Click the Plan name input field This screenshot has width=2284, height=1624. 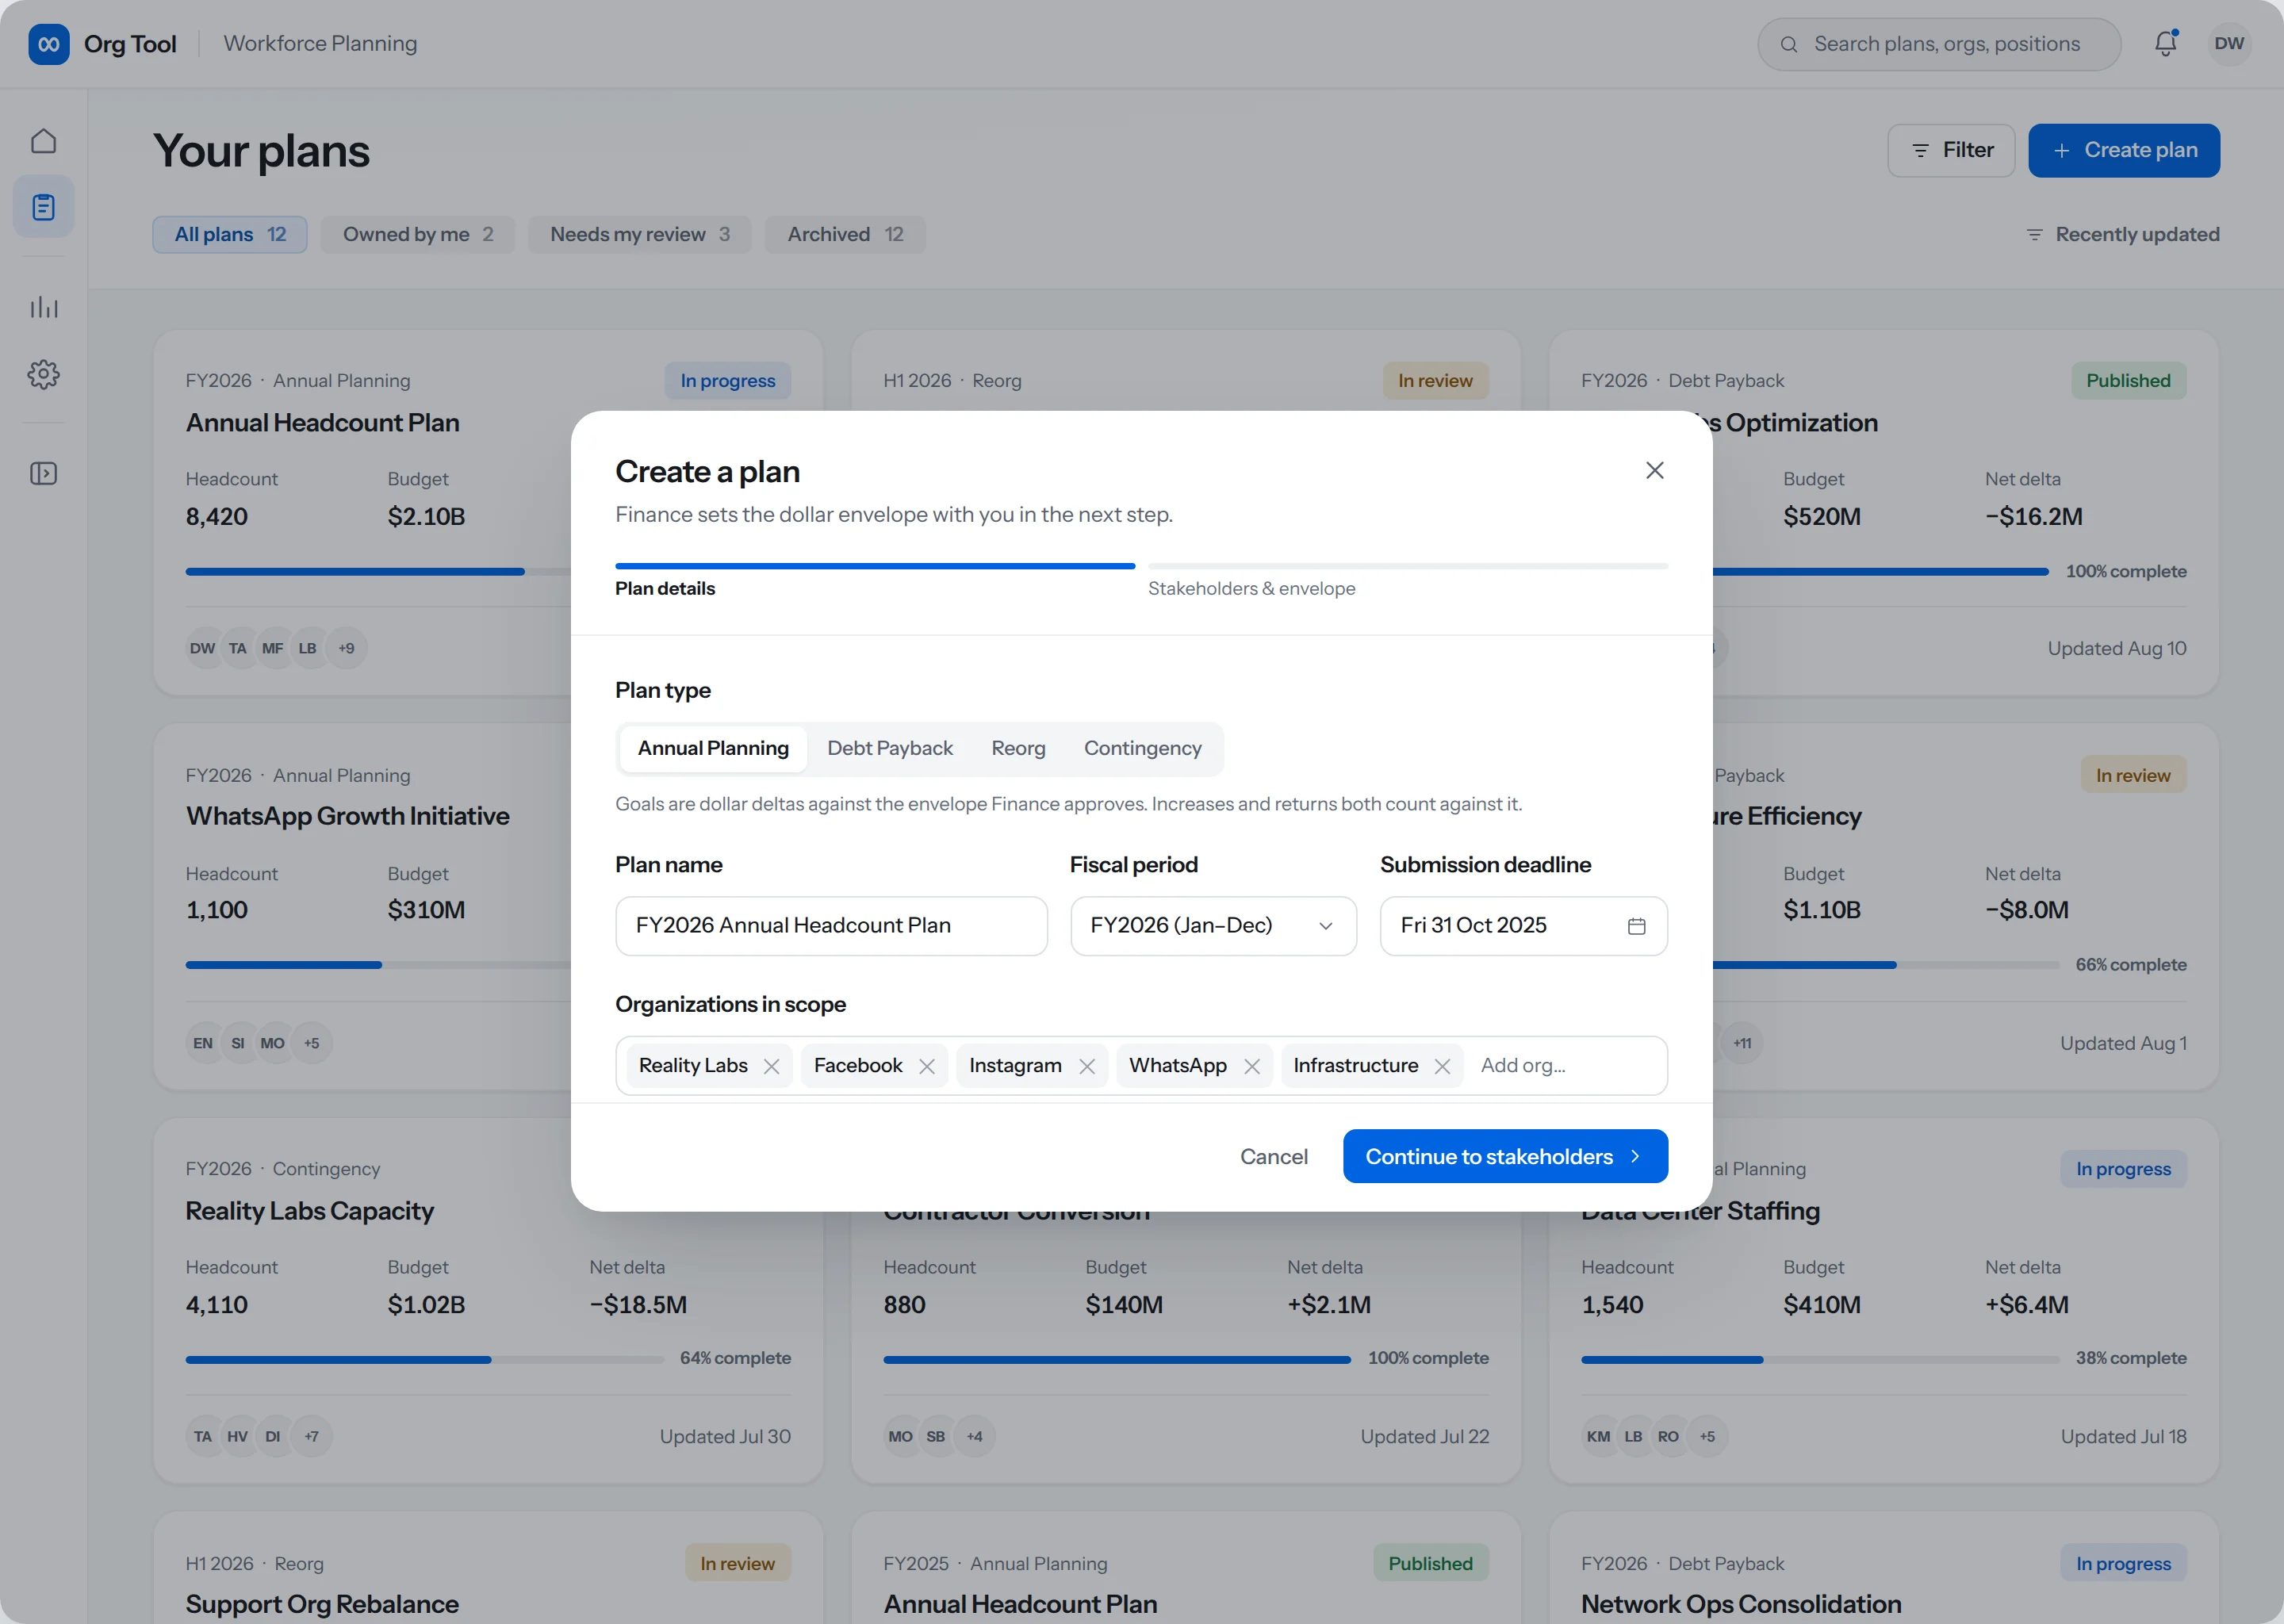[x=831, y=926]
